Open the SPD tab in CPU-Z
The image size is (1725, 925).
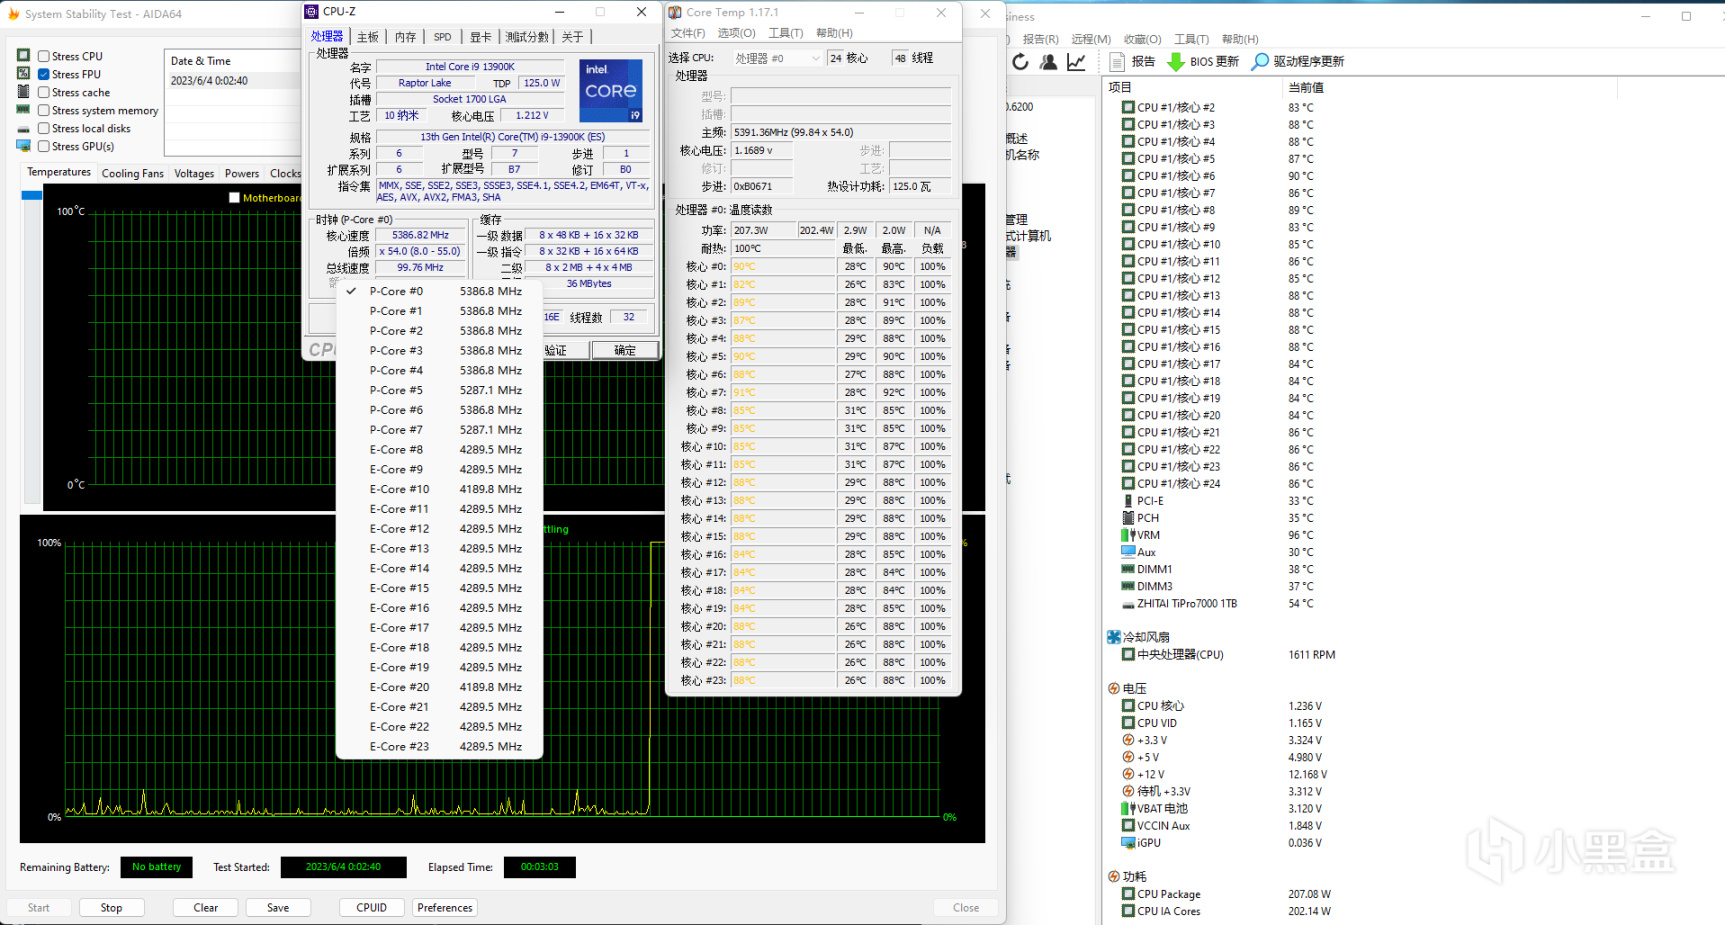tap(442, 37)
